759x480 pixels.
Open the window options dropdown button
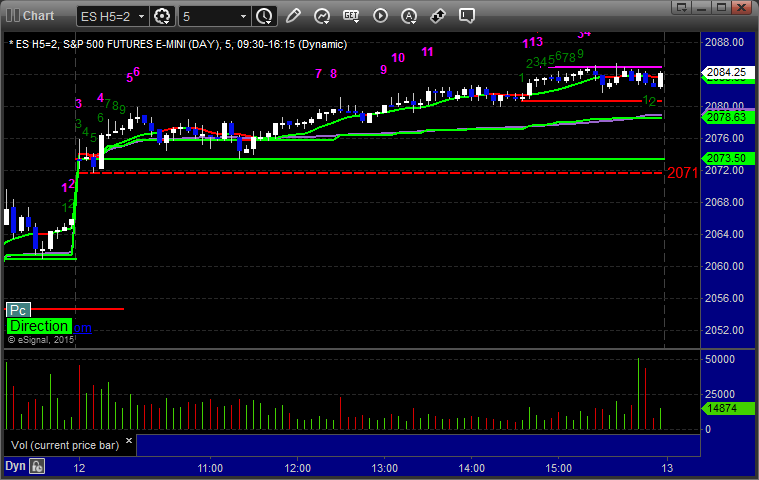(683, 7)
